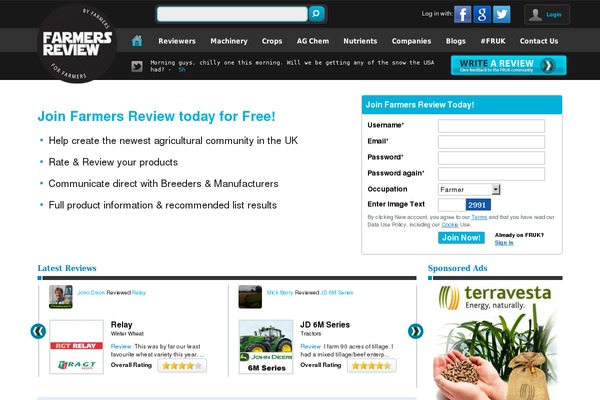This screenshot has height=400, width=600.
Task: Click the Username input field
Action: tap(491, 126)
